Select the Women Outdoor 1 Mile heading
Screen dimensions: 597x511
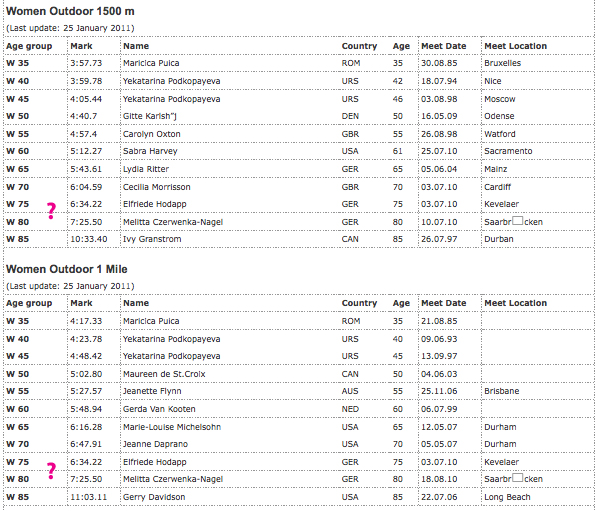click(67, 269)
